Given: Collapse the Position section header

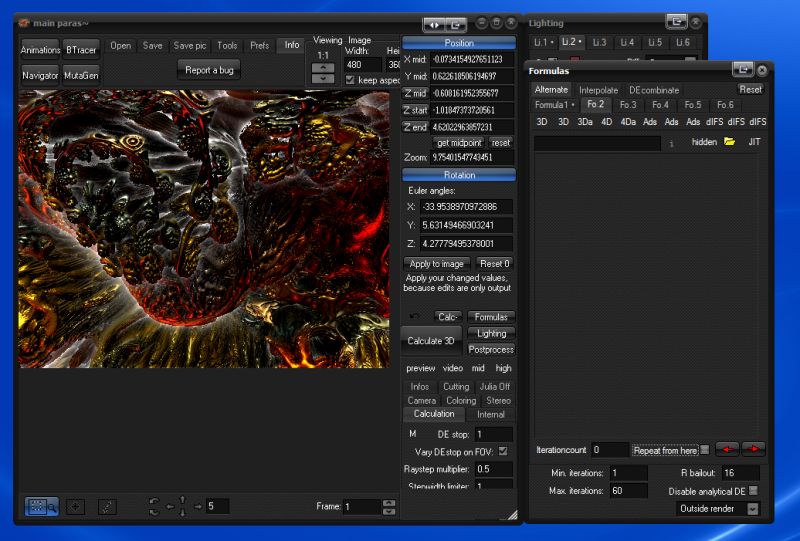Looking at the screenshot, I should pyautogui.click(x=459, y=43).
